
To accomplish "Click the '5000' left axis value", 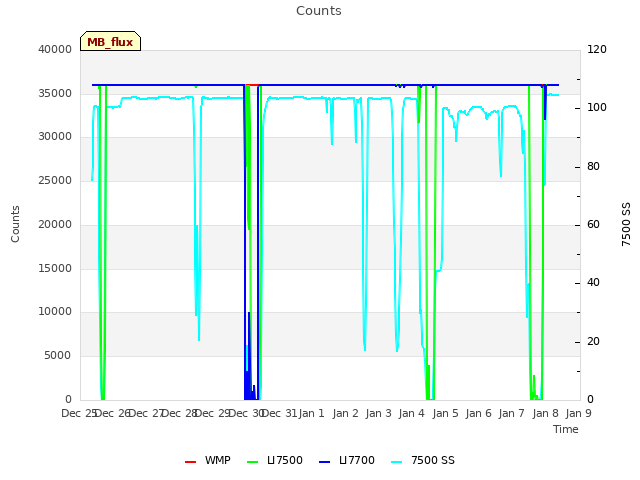I will pyautogui.click(x=58, y=356).
